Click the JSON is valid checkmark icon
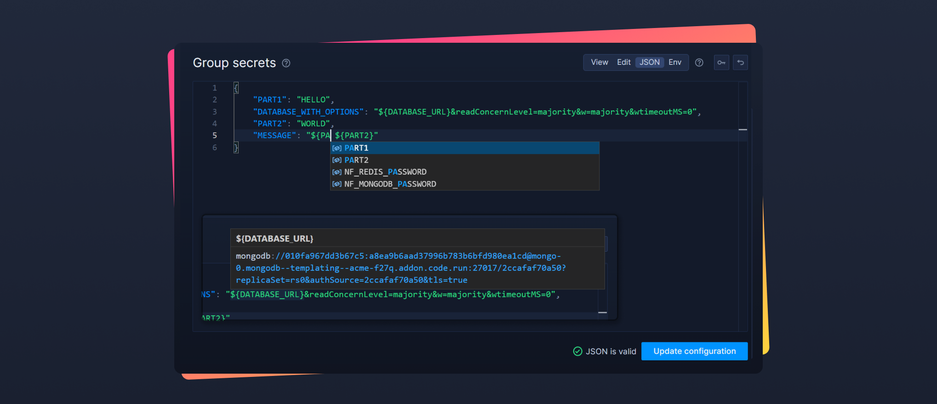The image size is (937, 404). [x=577, y=351]
